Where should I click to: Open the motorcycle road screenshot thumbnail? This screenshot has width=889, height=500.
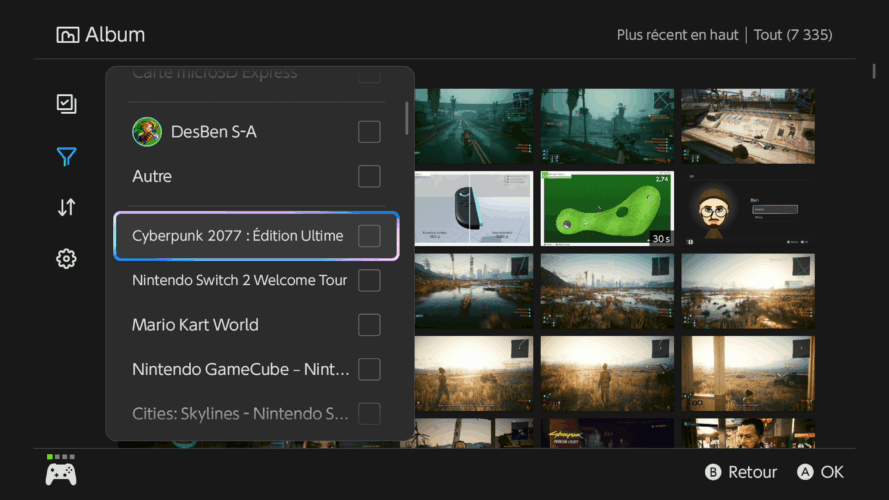pyautogui.click(x=473, y=126)
